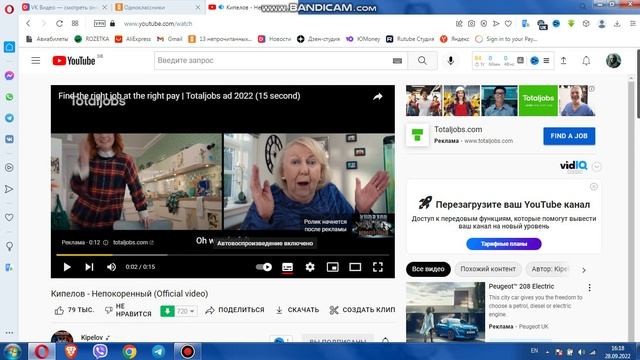Open the Peugeot 208 Electric thumbnail
The width and height of the screenshot is (640, 360).
point(445,312)
